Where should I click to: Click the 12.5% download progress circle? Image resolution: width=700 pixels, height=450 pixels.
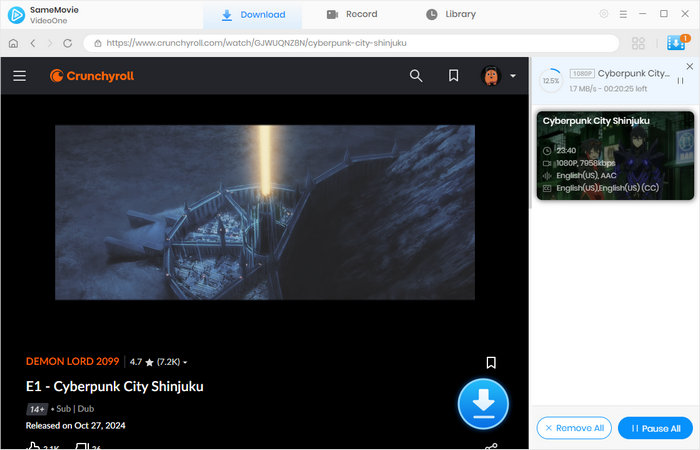tap(551, 81)
